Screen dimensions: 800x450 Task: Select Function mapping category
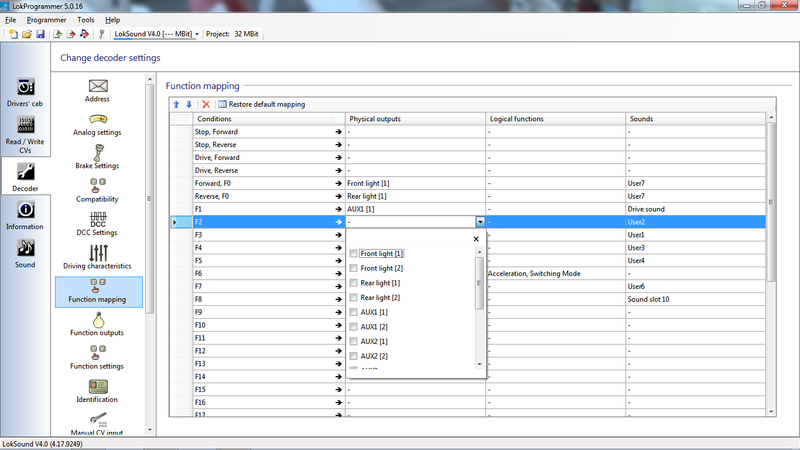tap(98, 292)
